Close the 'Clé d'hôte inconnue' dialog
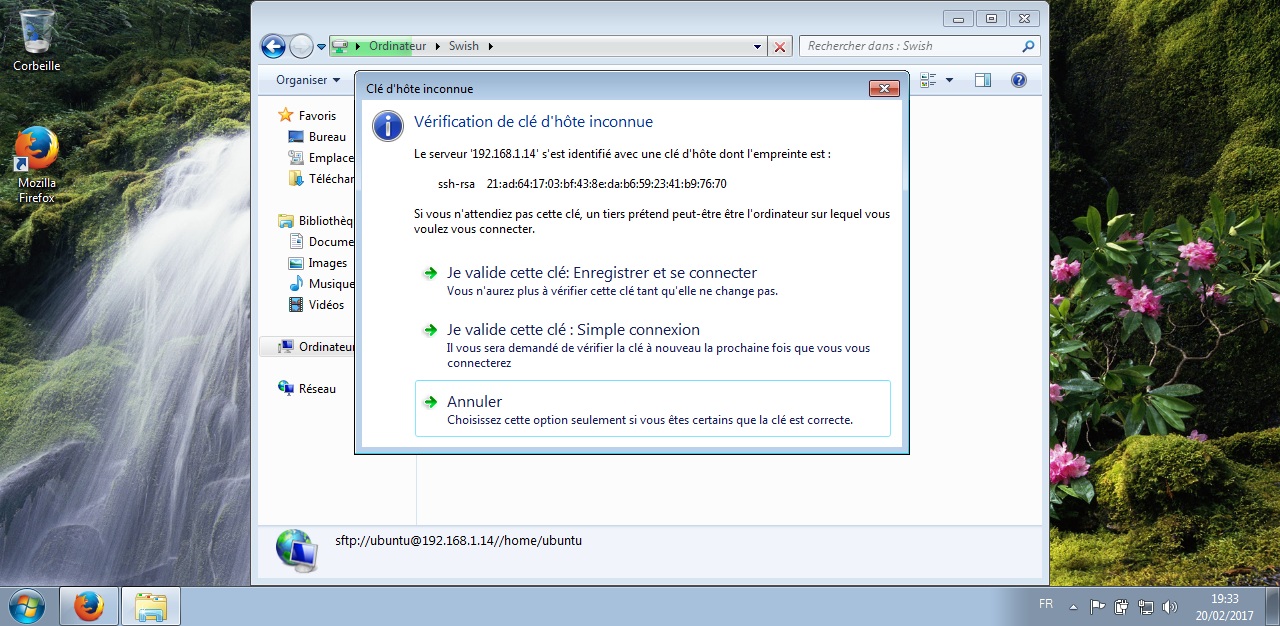This screenshot has width=1280, height=626. [x=884, y=89]
